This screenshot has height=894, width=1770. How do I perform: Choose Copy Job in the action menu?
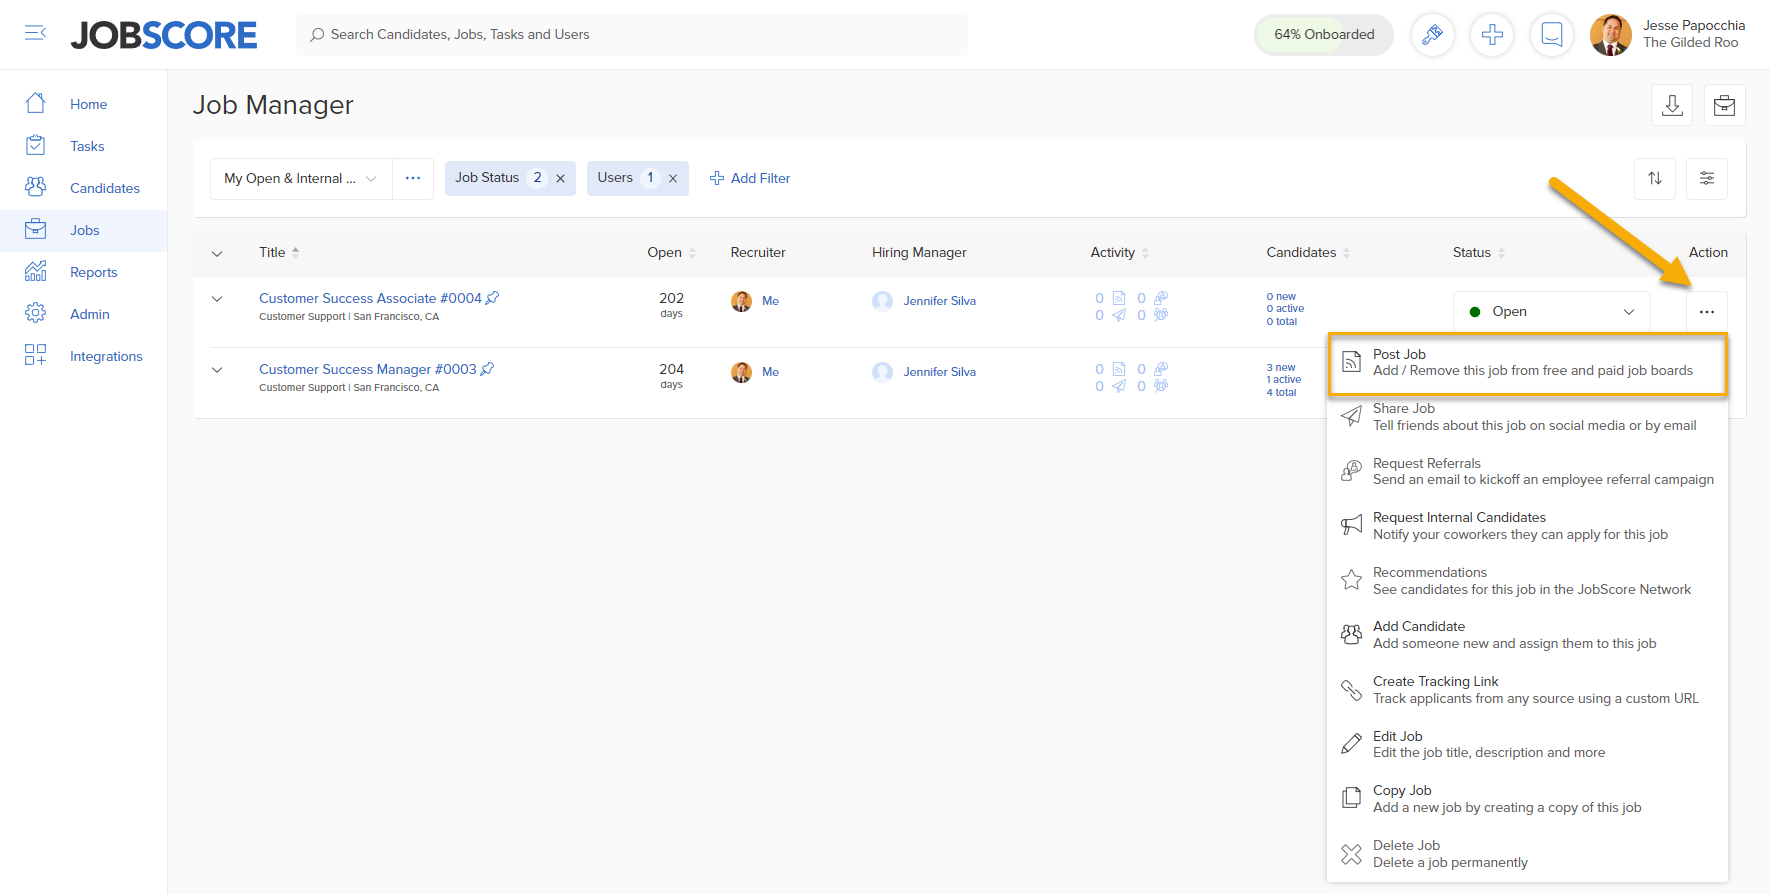pos(1528,799)
